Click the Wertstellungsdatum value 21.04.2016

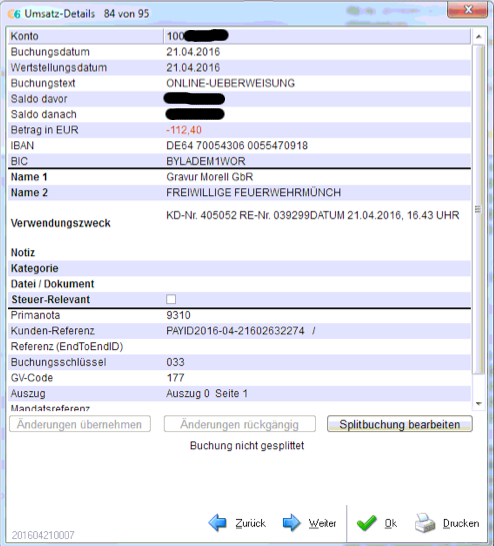click(193, 68)
